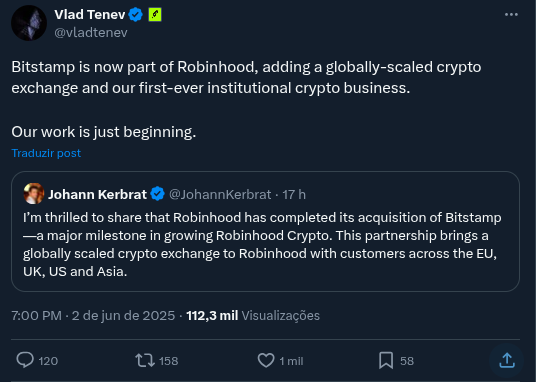Open Vlad Tenev's profile picture

29,23
